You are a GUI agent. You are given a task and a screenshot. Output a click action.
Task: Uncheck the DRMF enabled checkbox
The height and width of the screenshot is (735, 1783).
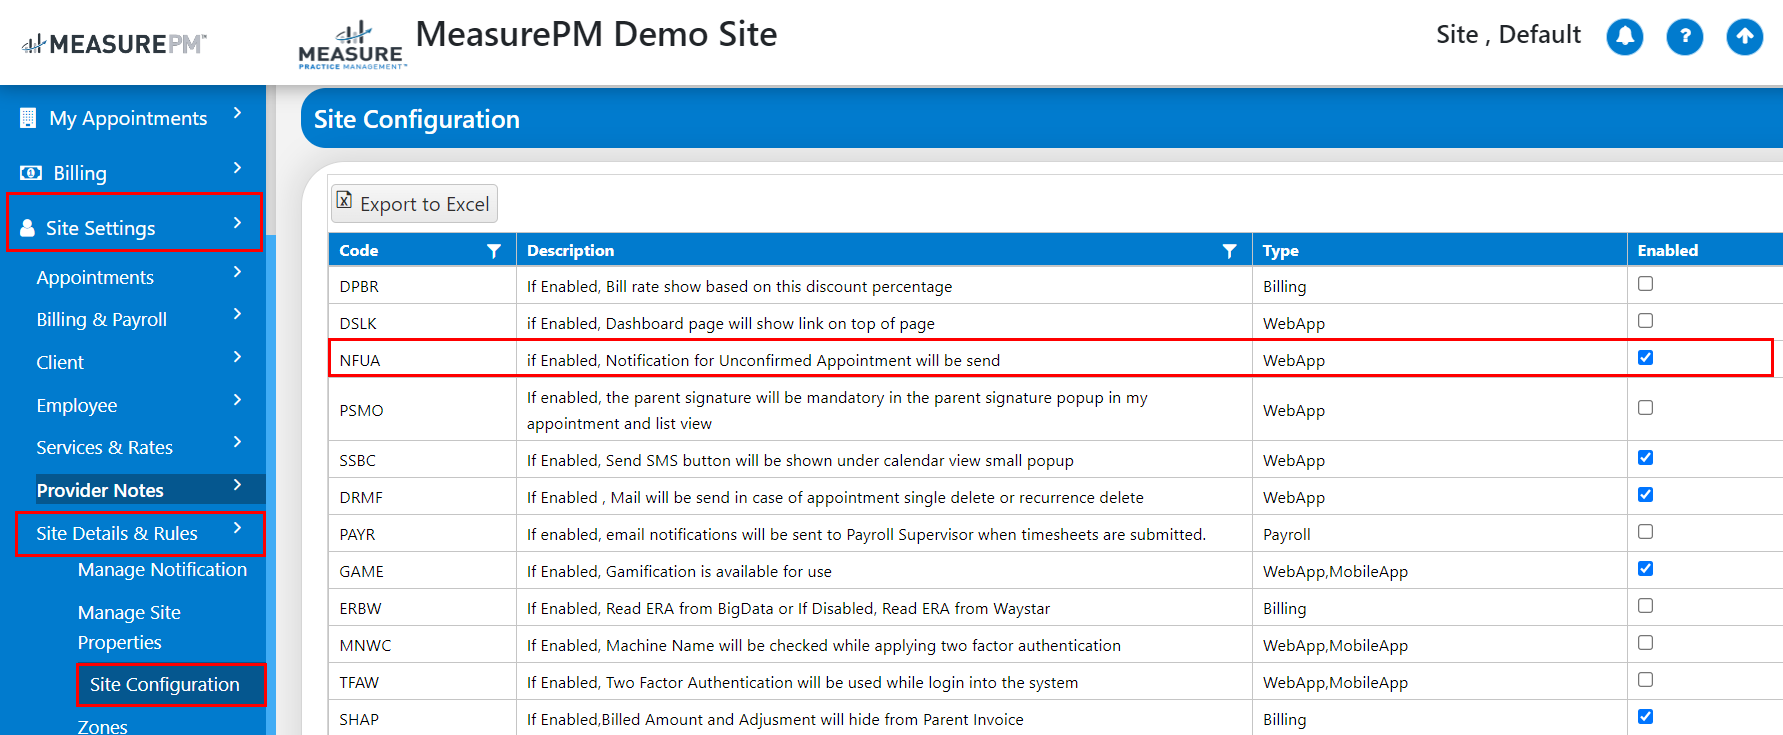click(1645, 495)
